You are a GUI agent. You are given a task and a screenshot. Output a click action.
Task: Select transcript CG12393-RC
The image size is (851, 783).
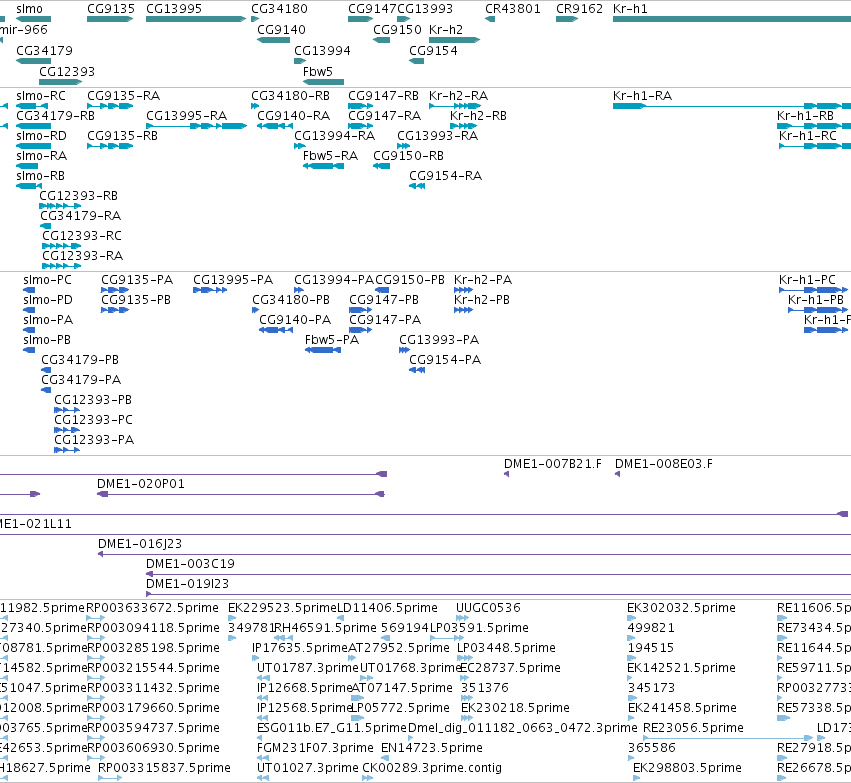tap(81, 236)
